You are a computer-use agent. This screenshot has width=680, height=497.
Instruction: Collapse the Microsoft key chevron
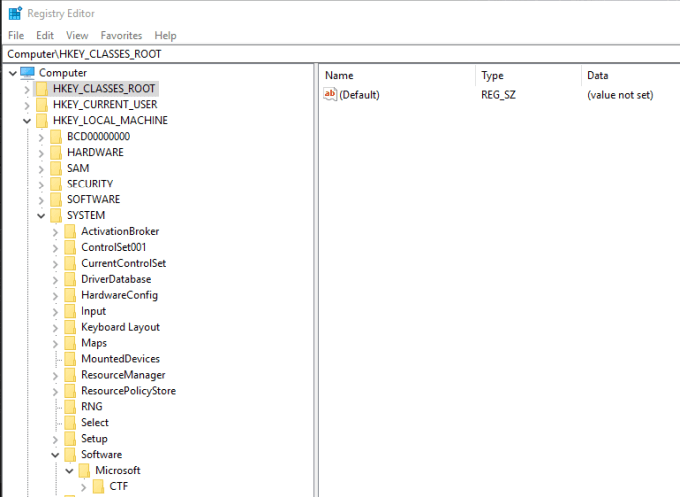pos(69,471)
